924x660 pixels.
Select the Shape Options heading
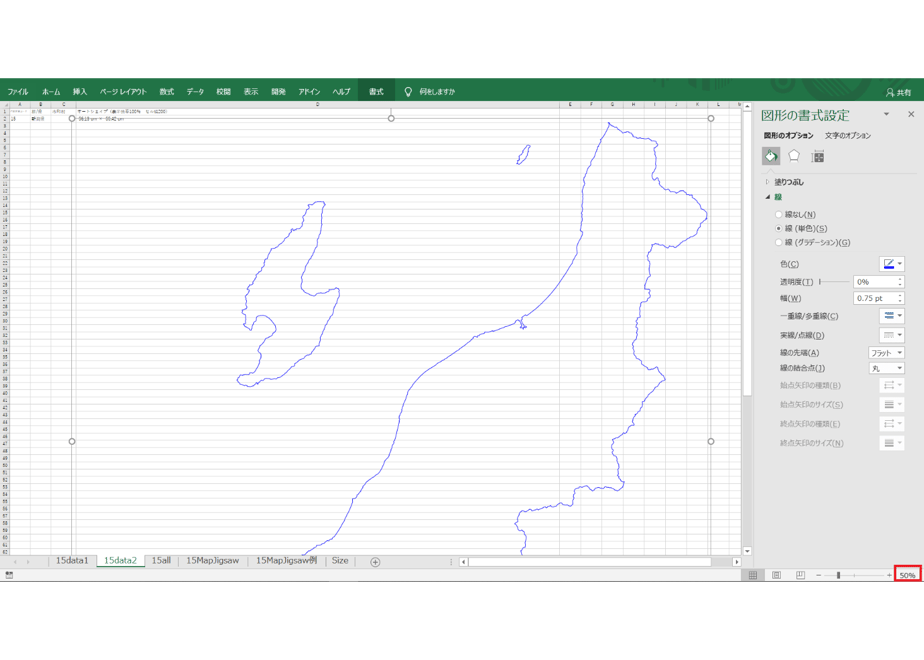pos(788,136)
